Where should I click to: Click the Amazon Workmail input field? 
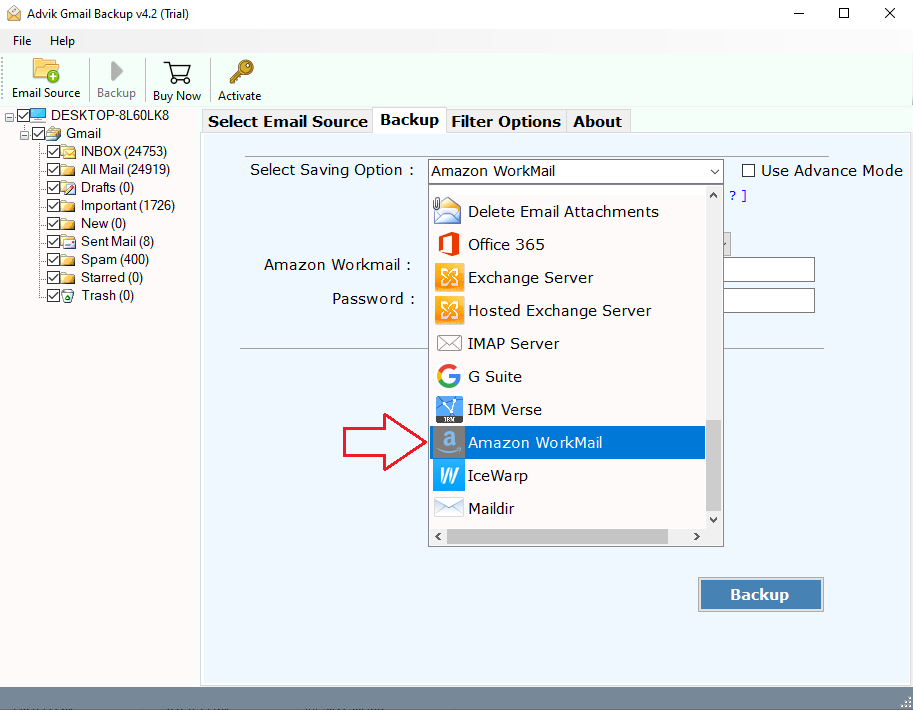769,269
